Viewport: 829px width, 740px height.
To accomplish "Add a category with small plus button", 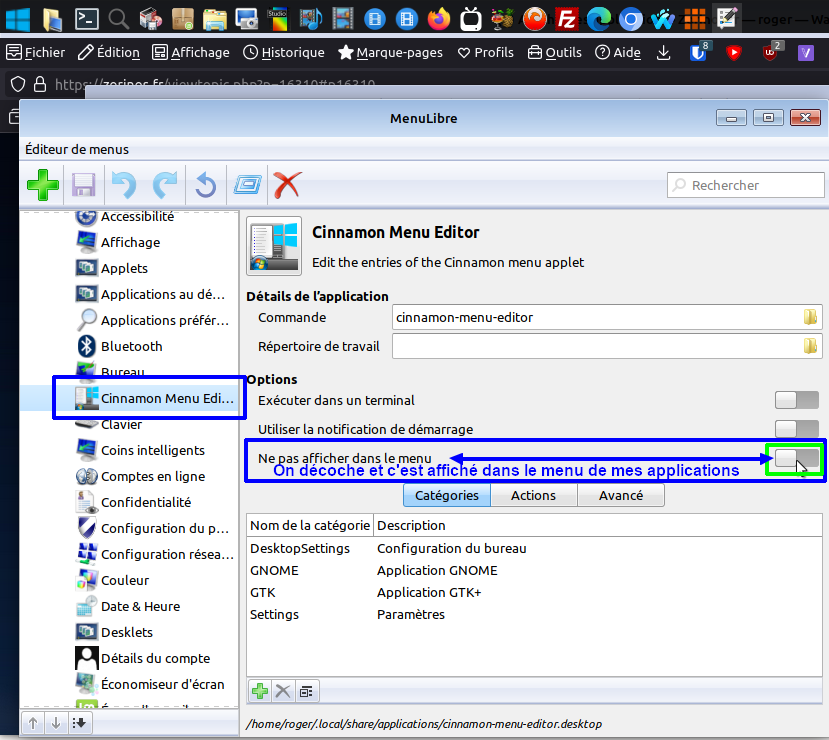I will (260, 690).
